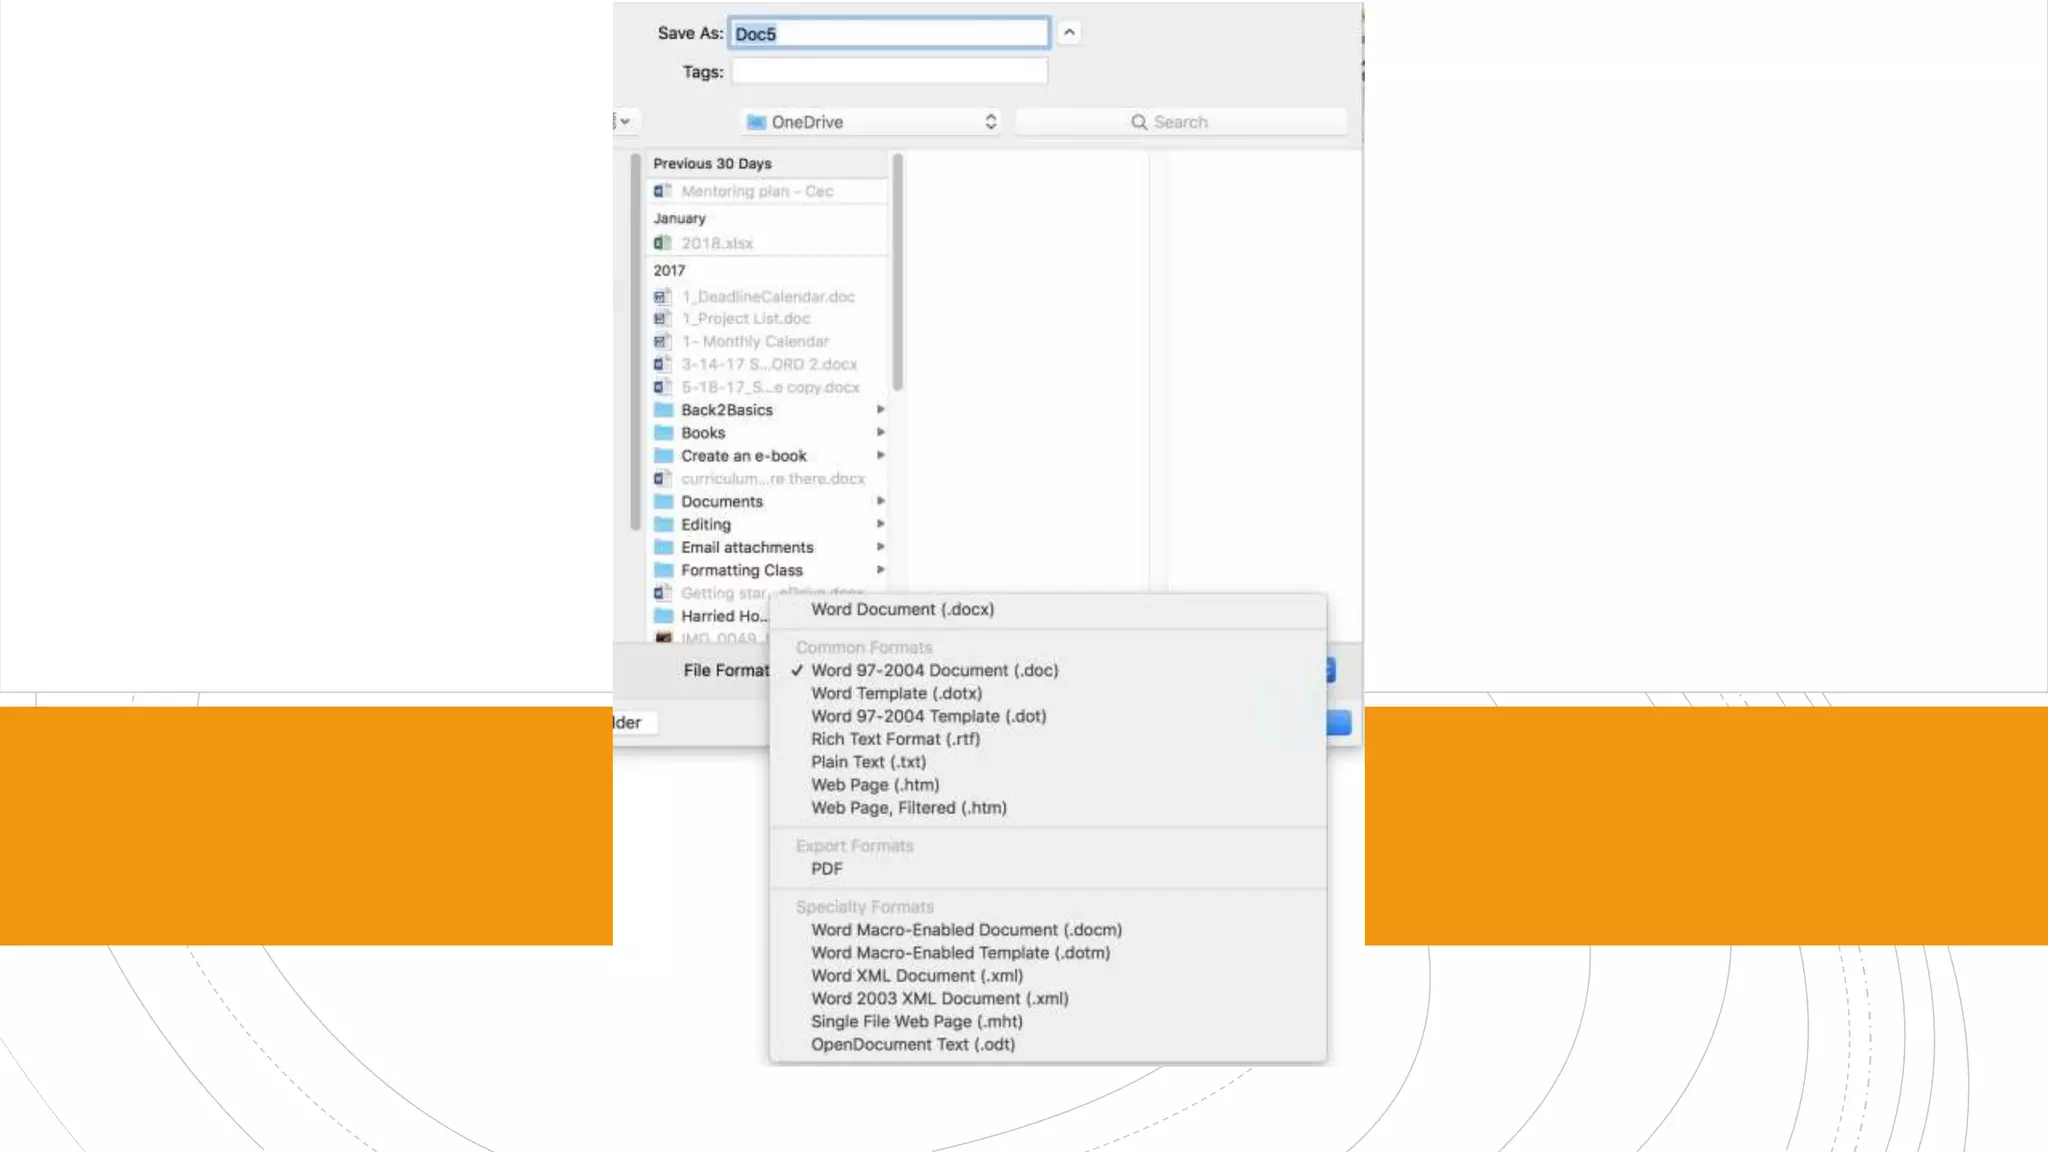Choose PDF from Export Formats

826,868
